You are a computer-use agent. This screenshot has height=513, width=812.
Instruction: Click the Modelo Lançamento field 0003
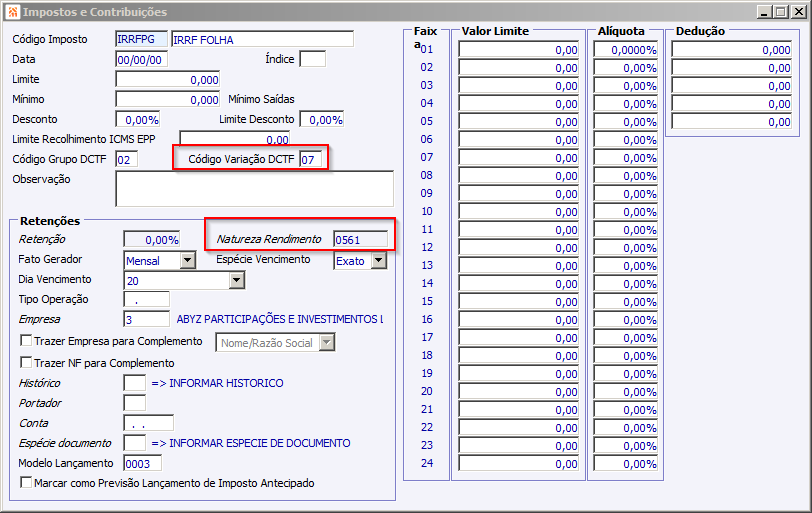[x=142, y=463]
